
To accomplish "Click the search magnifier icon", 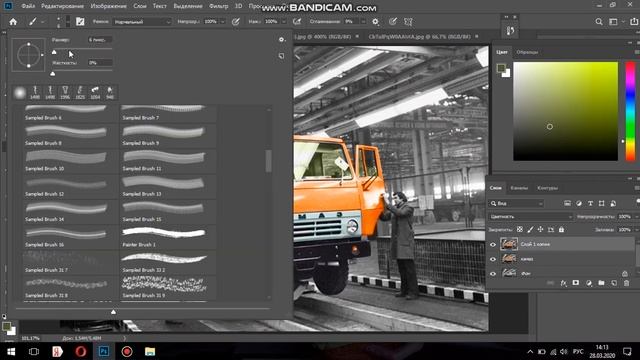I will [599, 22].
